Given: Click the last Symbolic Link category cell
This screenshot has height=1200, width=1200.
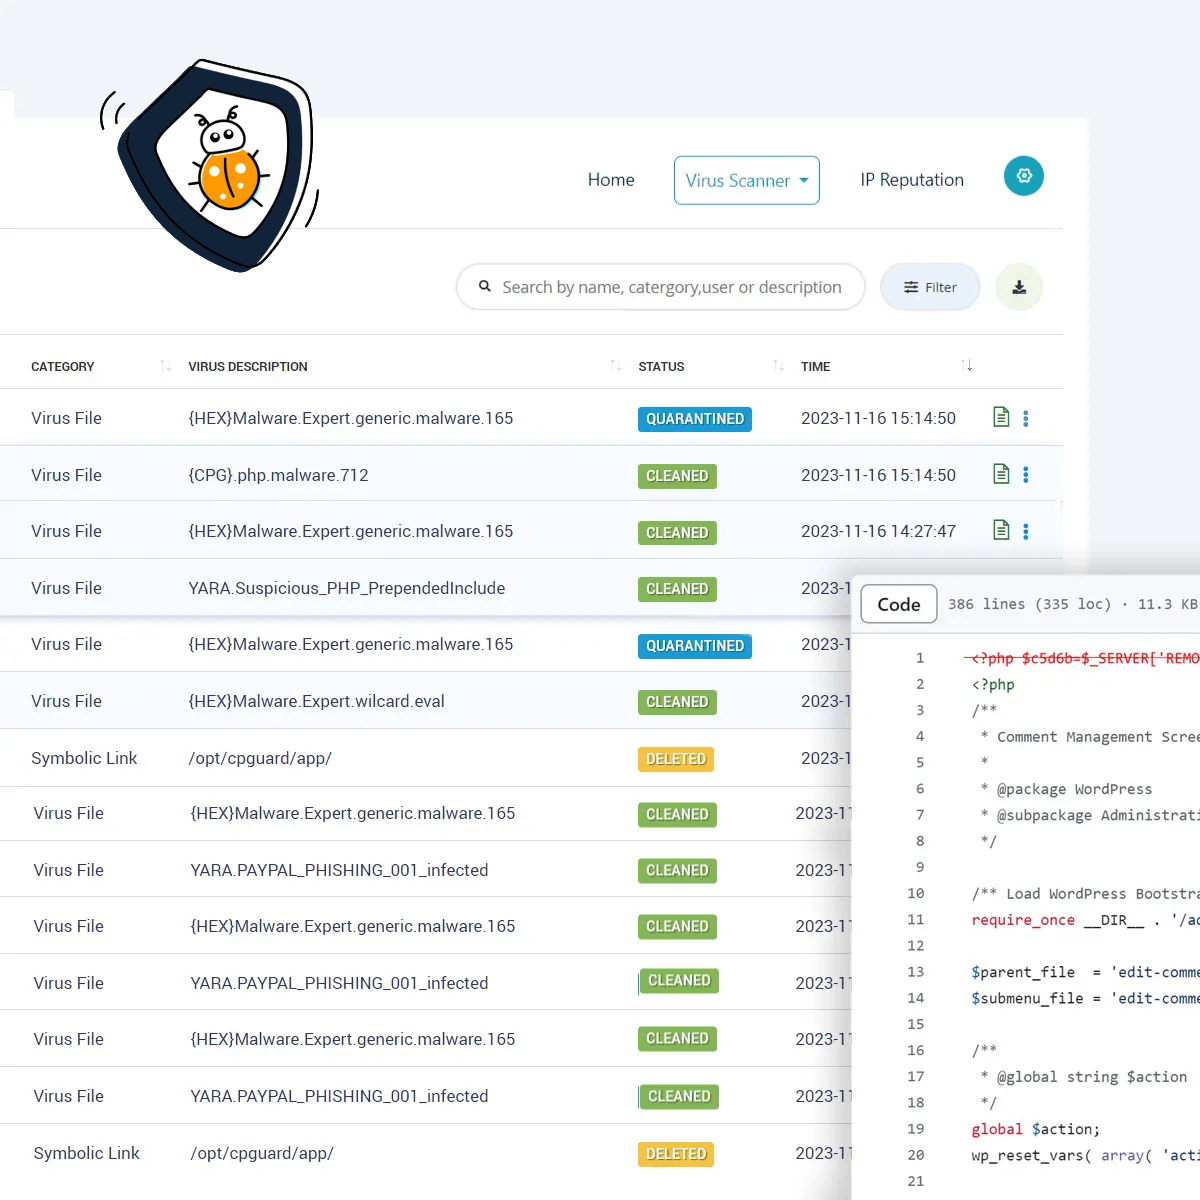Looking at the screenshot, I should pyautogui.click(x=86, y=1153).
